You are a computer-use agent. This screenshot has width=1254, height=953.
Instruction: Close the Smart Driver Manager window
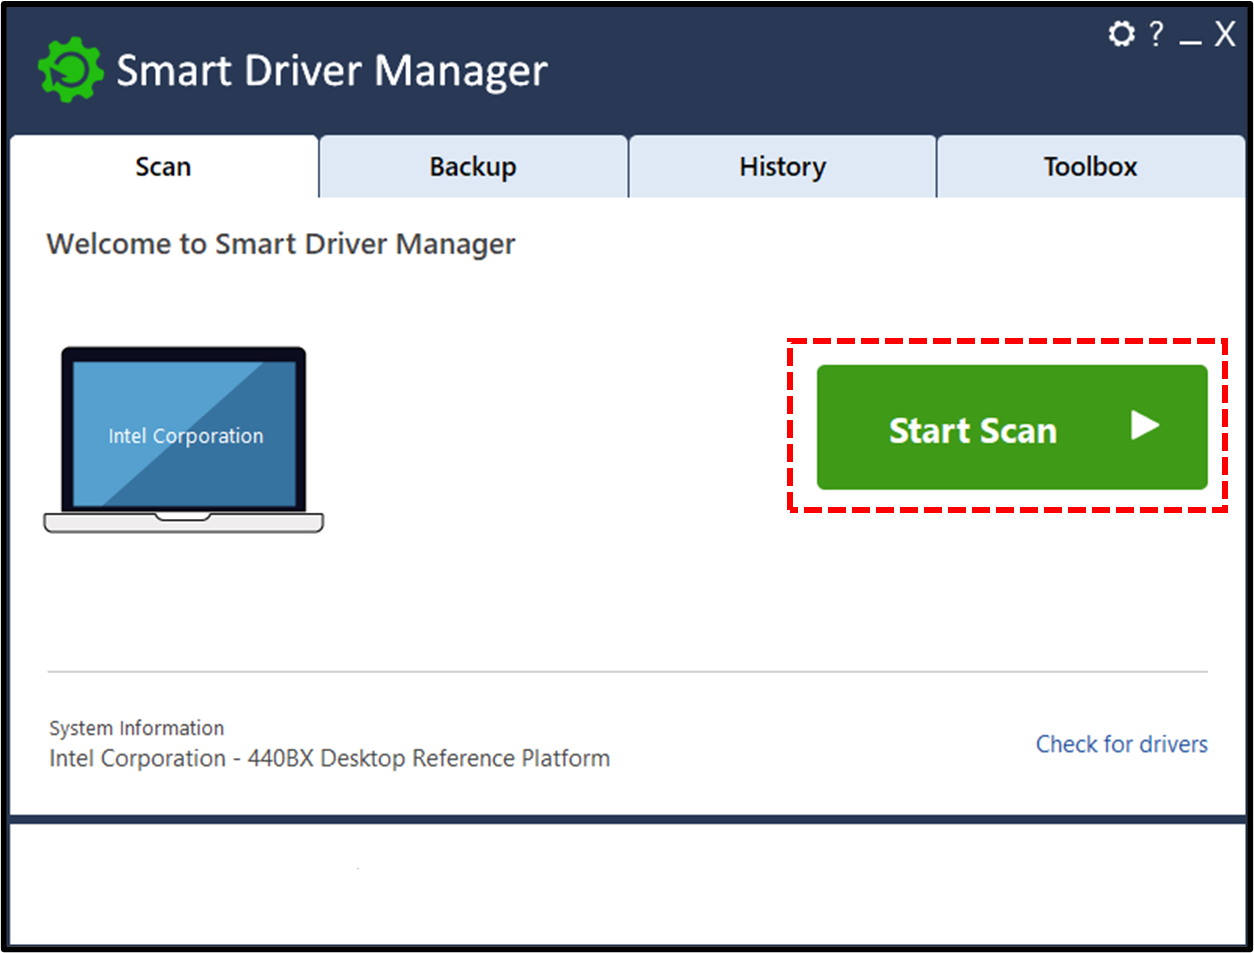tap(1225, 34)
